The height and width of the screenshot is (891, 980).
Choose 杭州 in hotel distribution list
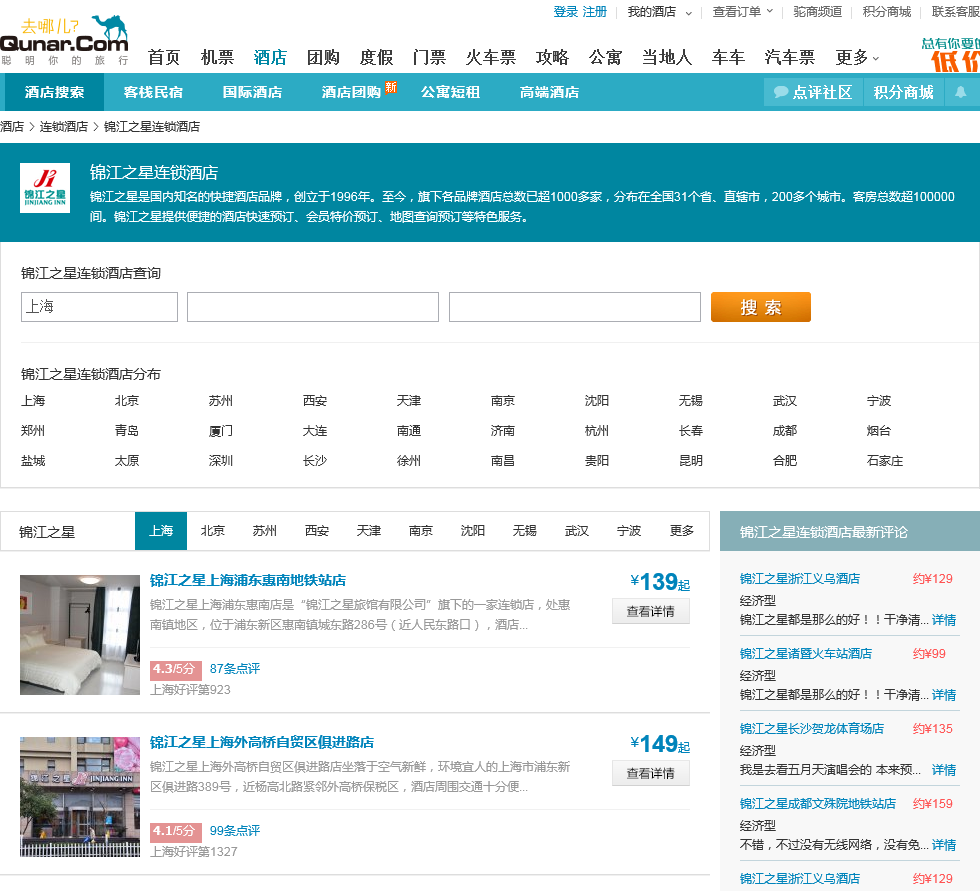[x=597, y=431]
